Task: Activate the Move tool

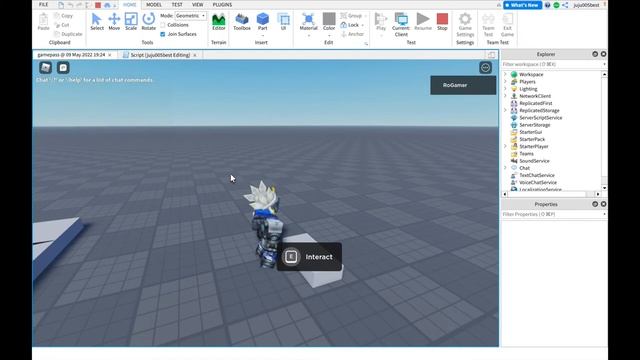Action: click(x=114, y=22)
